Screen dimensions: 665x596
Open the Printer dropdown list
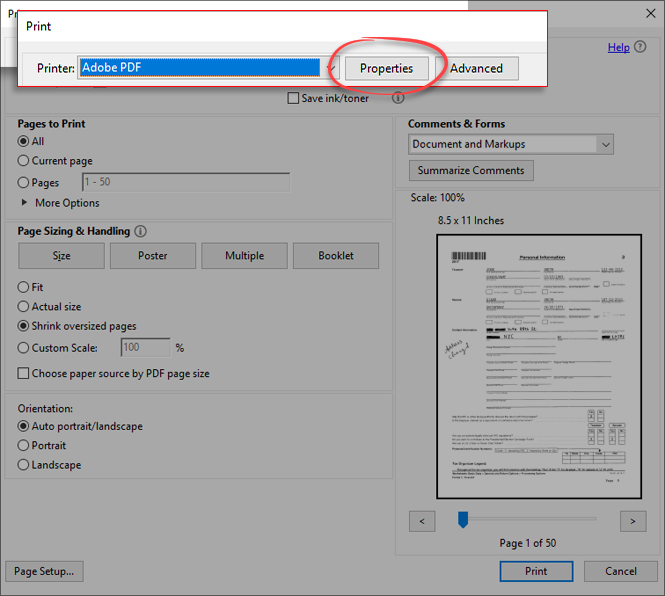331,68
